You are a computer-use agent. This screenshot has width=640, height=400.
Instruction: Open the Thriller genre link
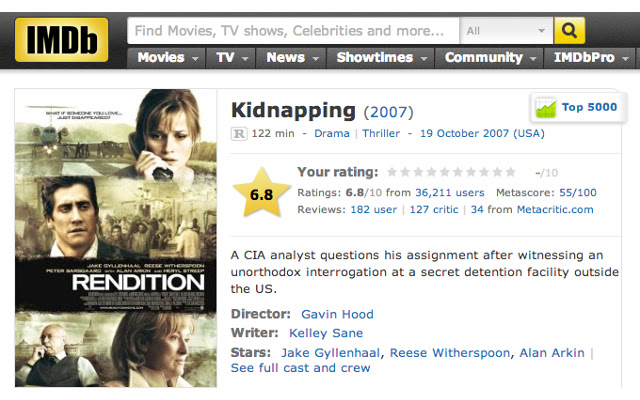(381, 133)
